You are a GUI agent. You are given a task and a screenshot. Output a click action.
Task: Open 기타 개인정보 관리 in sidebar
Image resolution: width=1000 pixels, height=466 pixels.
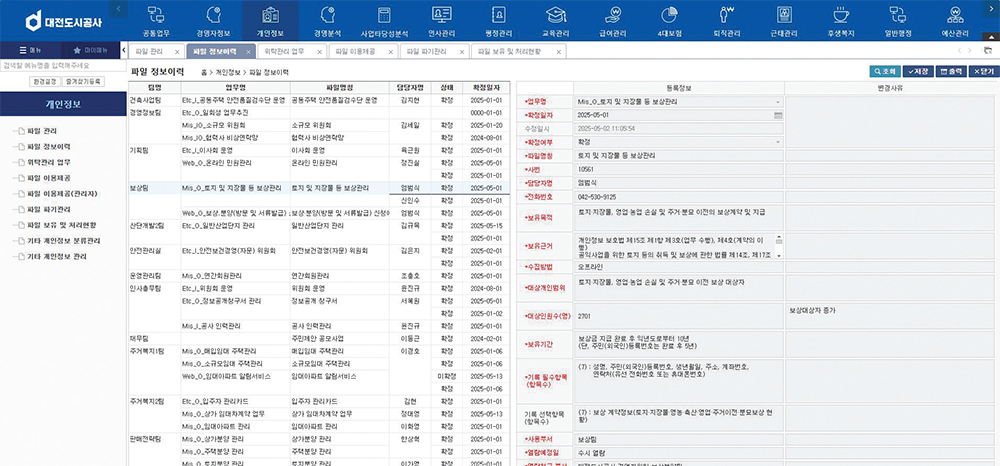pos(57,256)
